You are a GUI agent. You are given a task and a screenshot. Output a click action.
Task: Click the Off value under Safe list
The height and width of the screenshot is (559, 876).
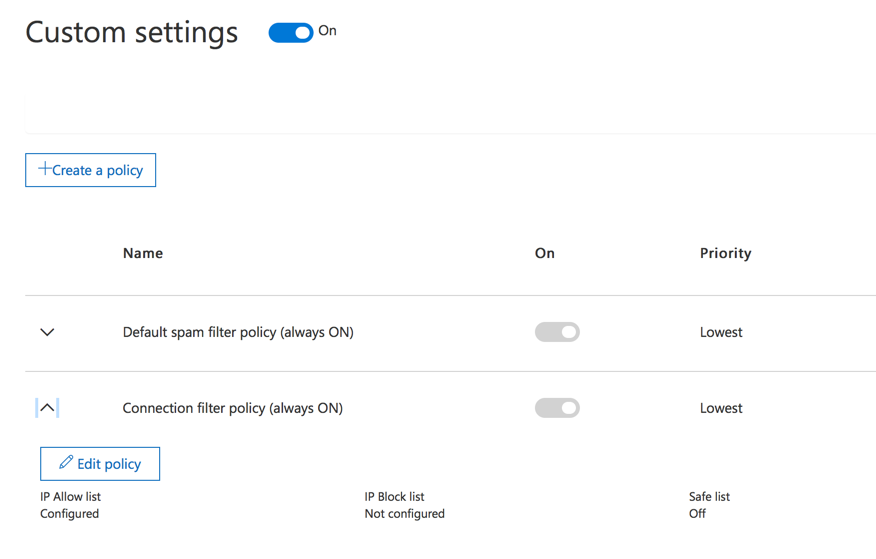(697, 514)
